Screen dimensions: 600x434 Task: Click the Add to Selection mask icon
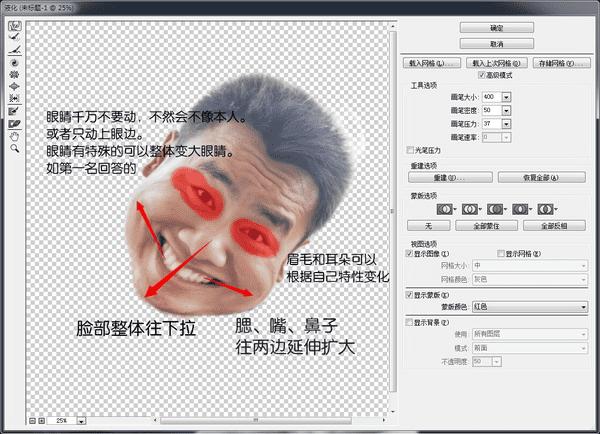(x=471, y=209)
